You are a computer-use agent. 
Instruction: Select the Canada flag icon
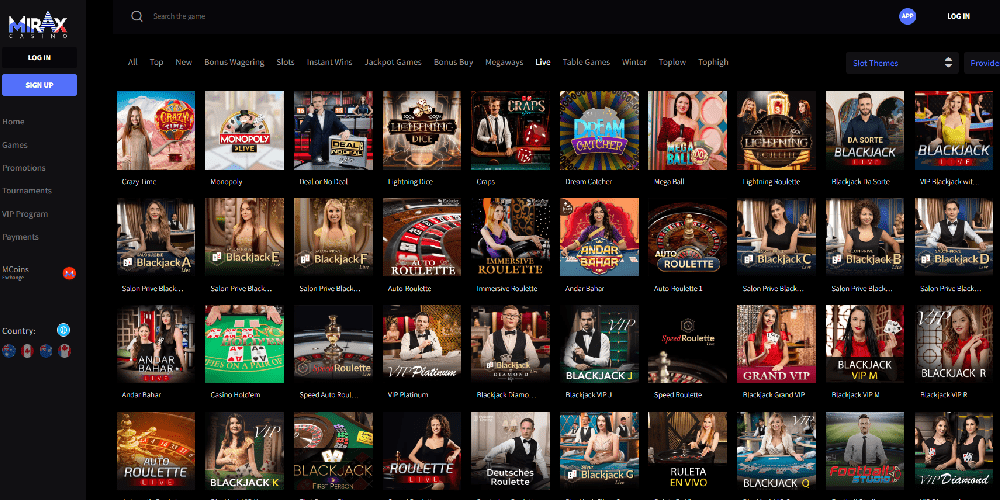coord(27,350)
